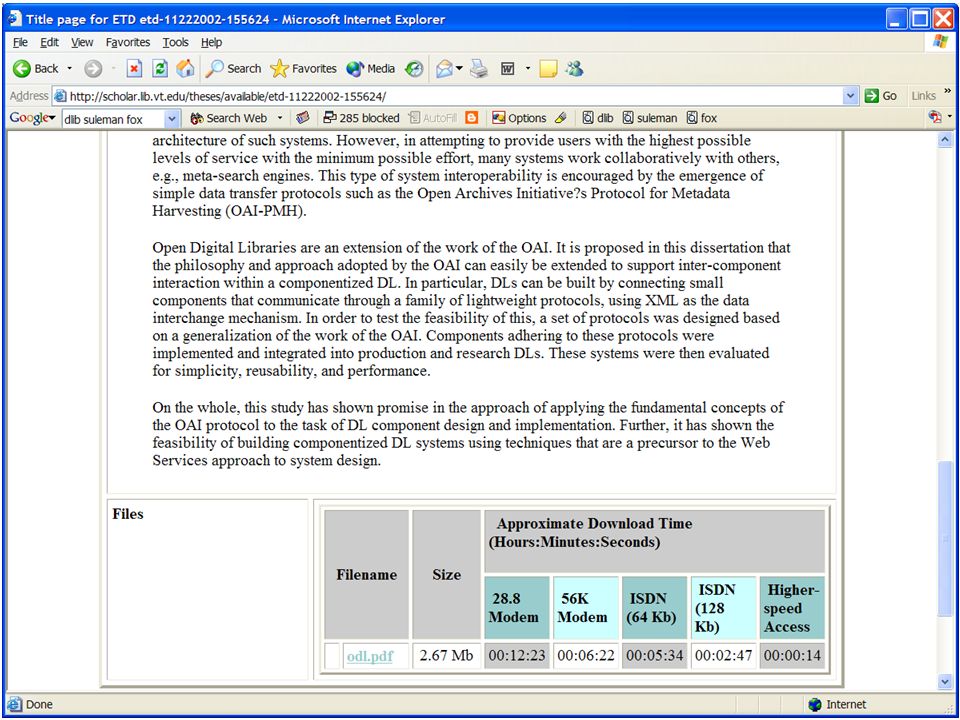Expand the address bar dropdown arrow
Screen dimensions: 960x720
coord(850,96)
